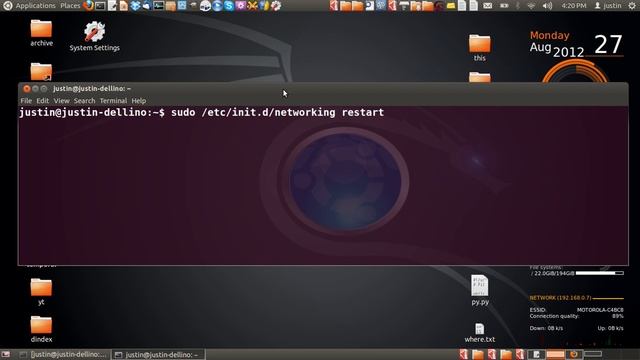Open the where.txt file on desktop
The height and width of the screenshot is (360, 640).
pos(480,333)
